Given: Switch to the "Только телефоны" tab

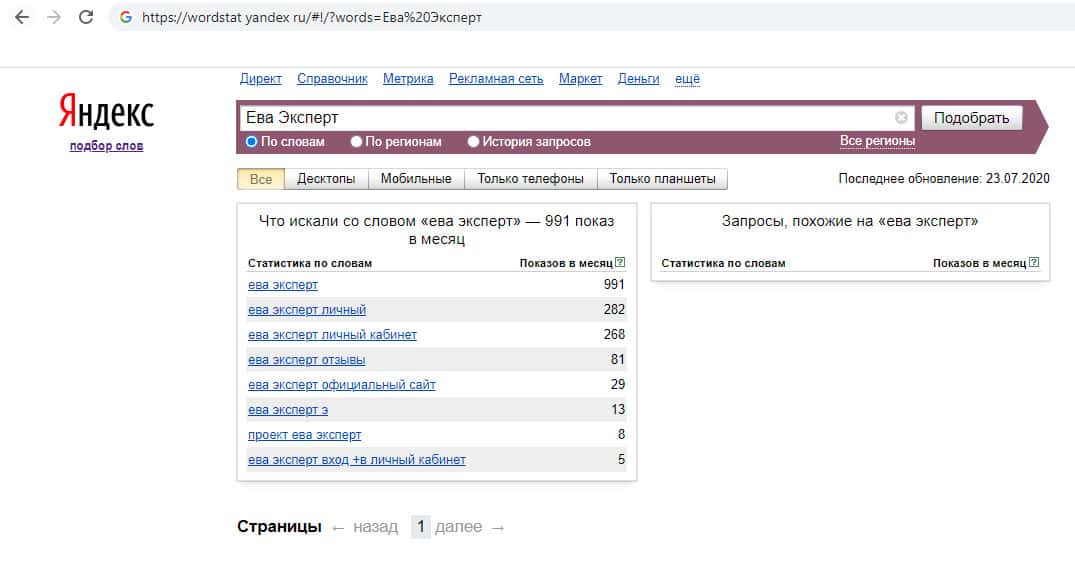Looking at the screenshot, I should [531, 179].
